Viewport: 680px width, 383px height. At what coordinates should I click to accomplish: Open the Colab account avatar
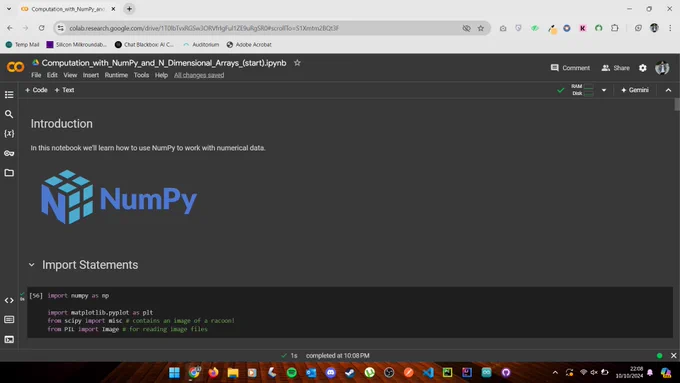662,68
